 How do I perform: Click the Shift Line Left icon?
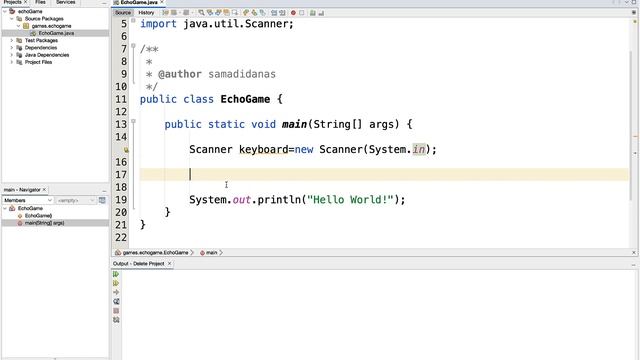274,13
